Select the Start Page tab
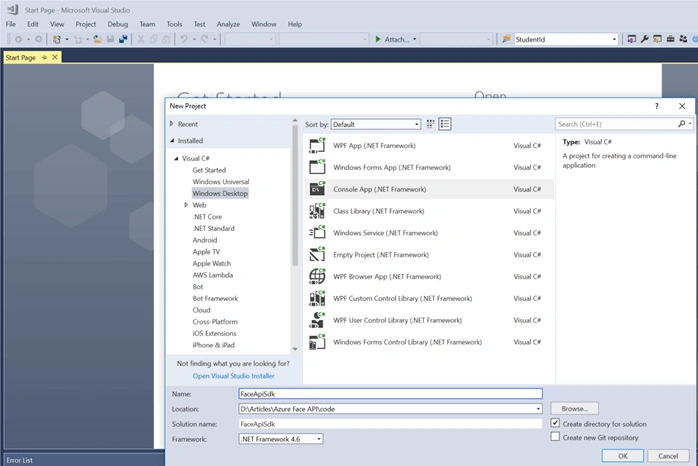698x466 pixels. pos(21,57)
